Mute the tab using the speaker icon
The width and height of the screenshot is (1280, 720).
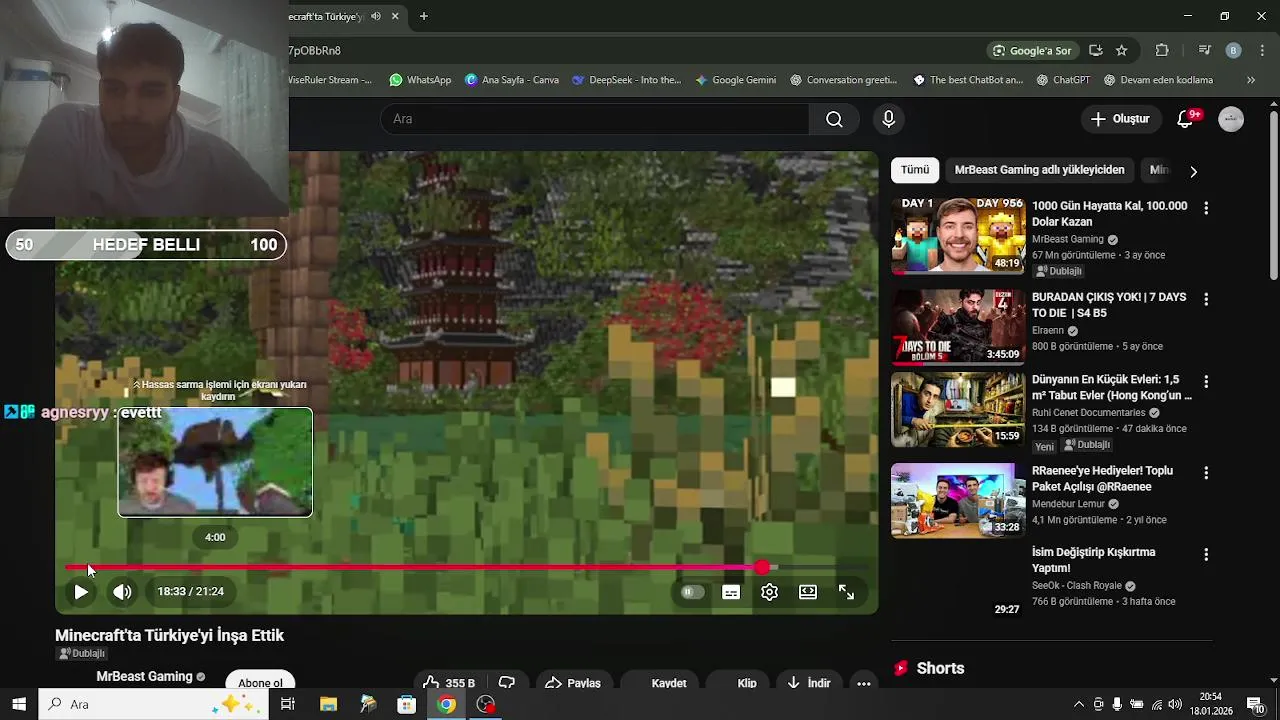click(x=375, y=16)
